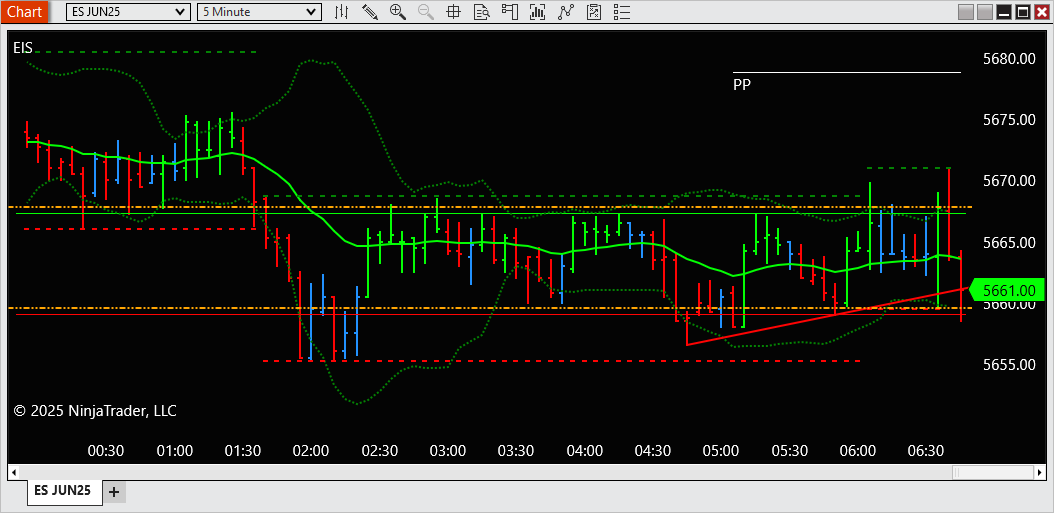Click the 01:00 time axis label
The width and height of the screenshot is (1054, 513).
[x=174, y=450]
